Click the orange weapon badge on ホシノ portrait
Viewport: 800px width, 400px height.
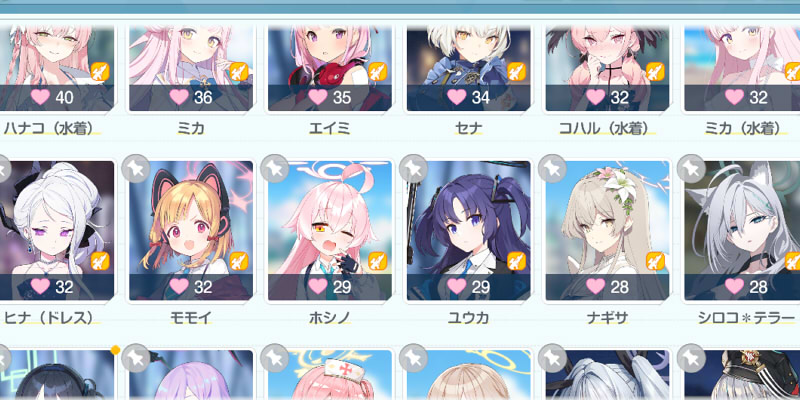click(x=378, y=261)
